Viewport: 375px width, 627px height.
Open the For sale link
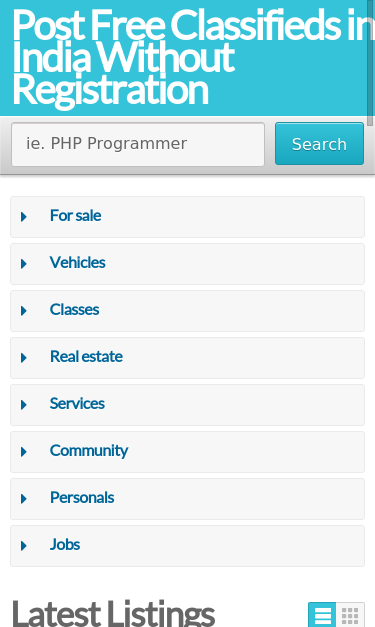(x=76, y=216)
